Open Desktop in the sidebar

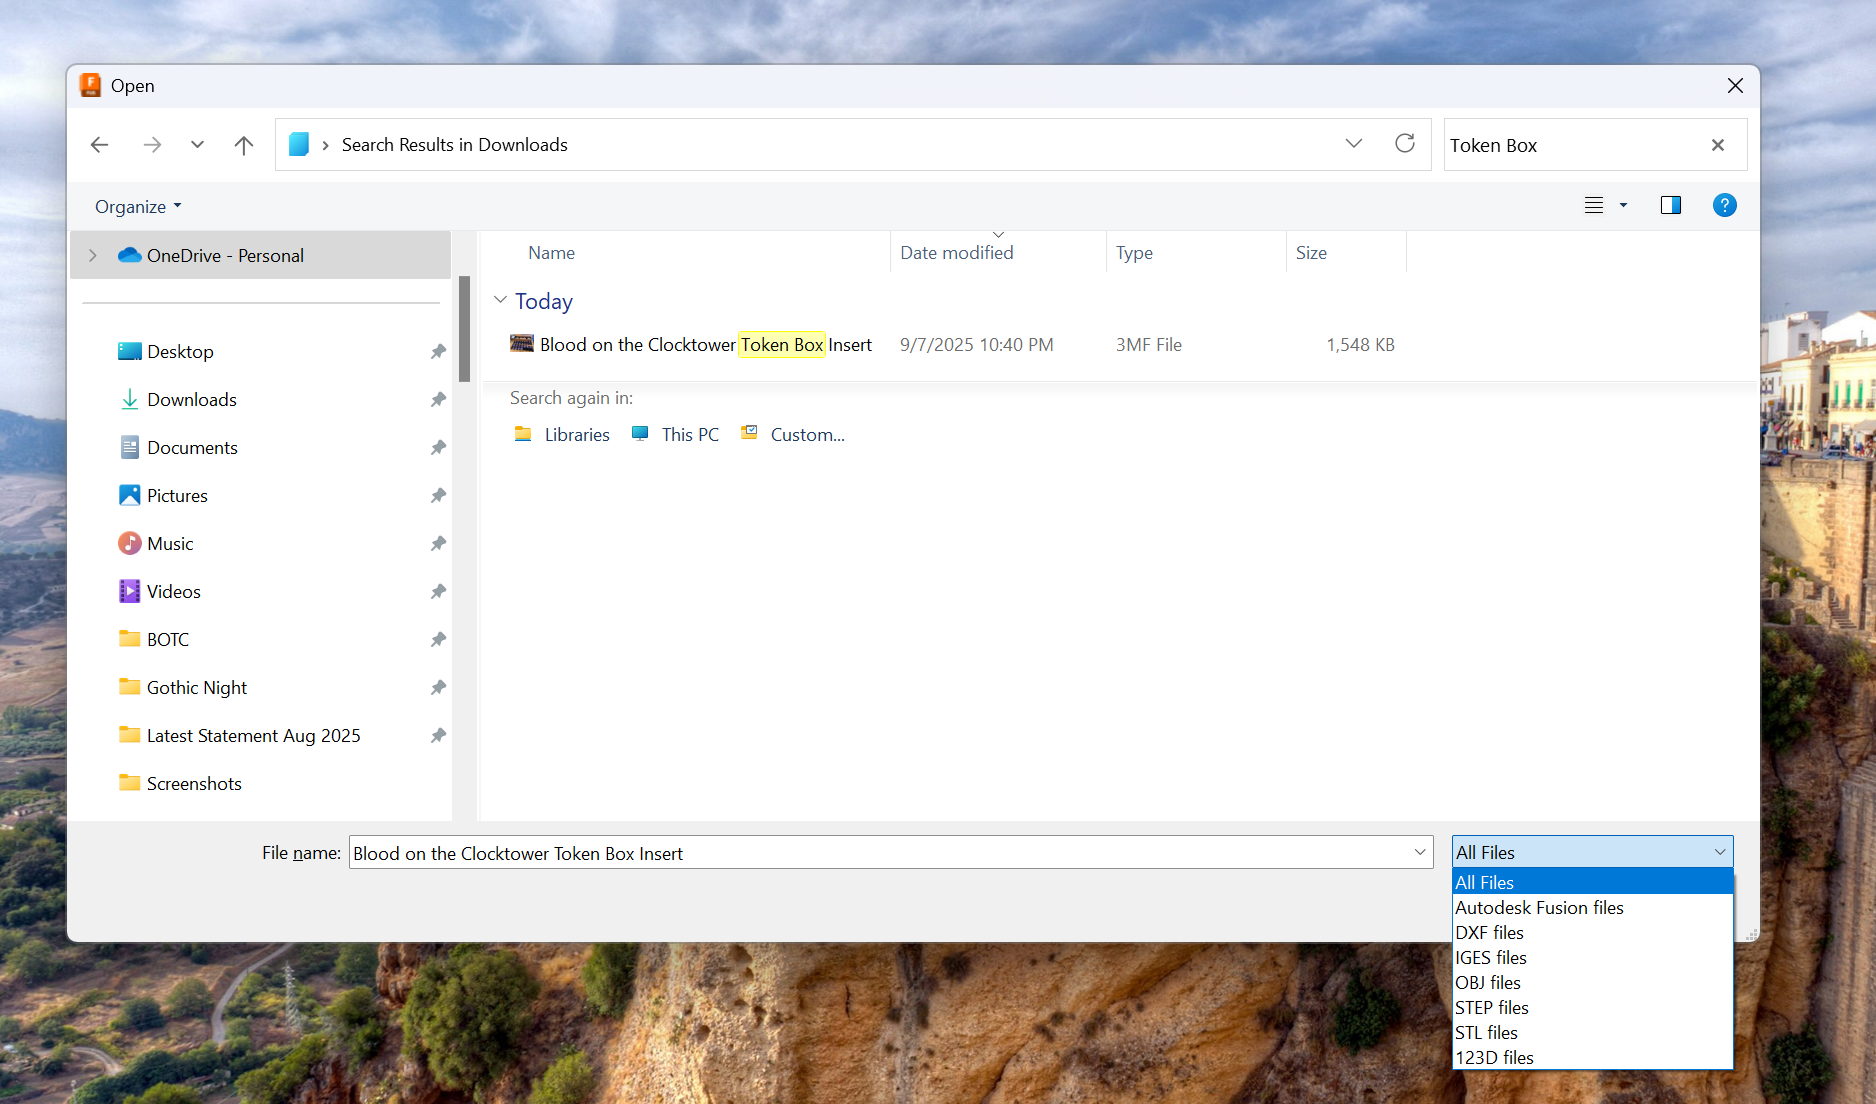click(x=180, y=352)
